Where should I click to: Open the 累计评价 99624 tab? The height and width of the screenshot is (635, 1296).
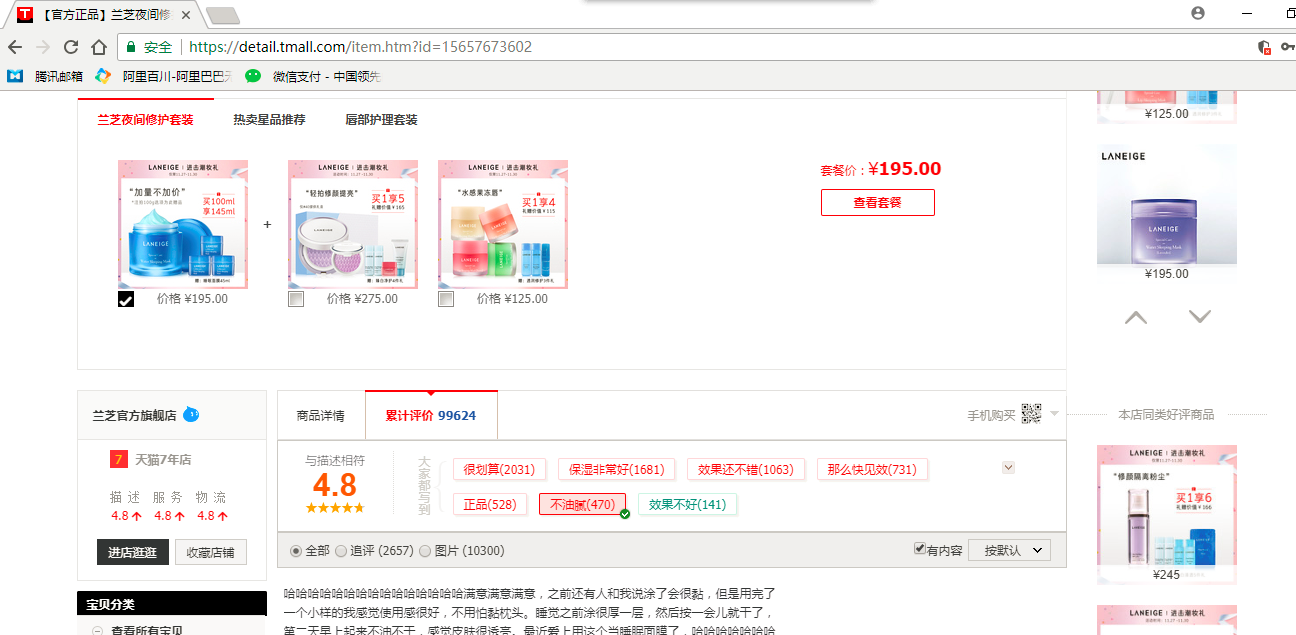[431, 416]
